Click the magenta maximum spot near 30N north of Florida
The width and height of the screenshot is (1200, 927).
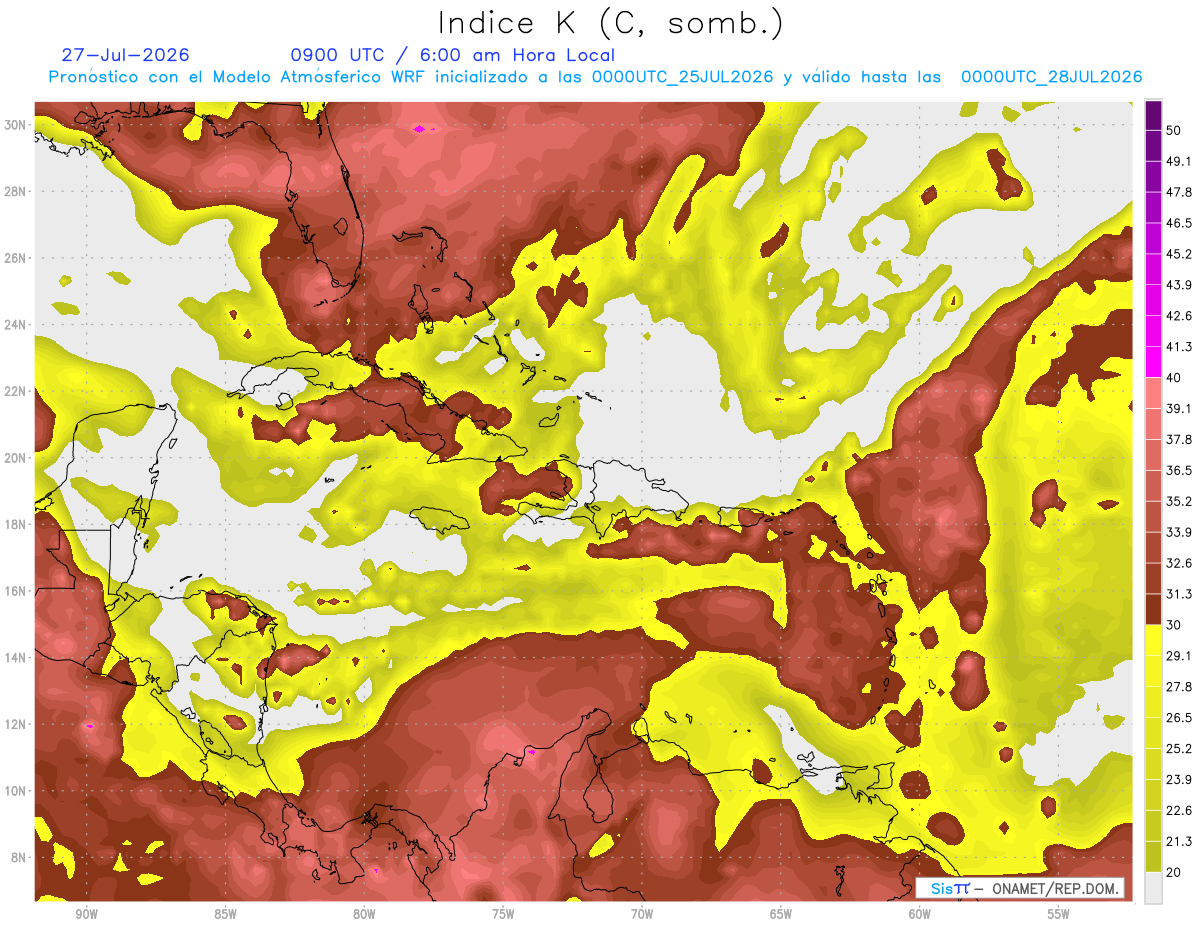(x=419, y=128)
